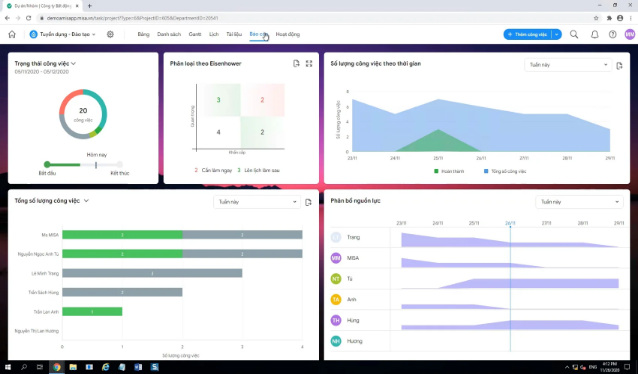This screenshot has width=638, height=374.
Task: Switch to the Hoạt động tab
Action: click(x=288, y=35)
